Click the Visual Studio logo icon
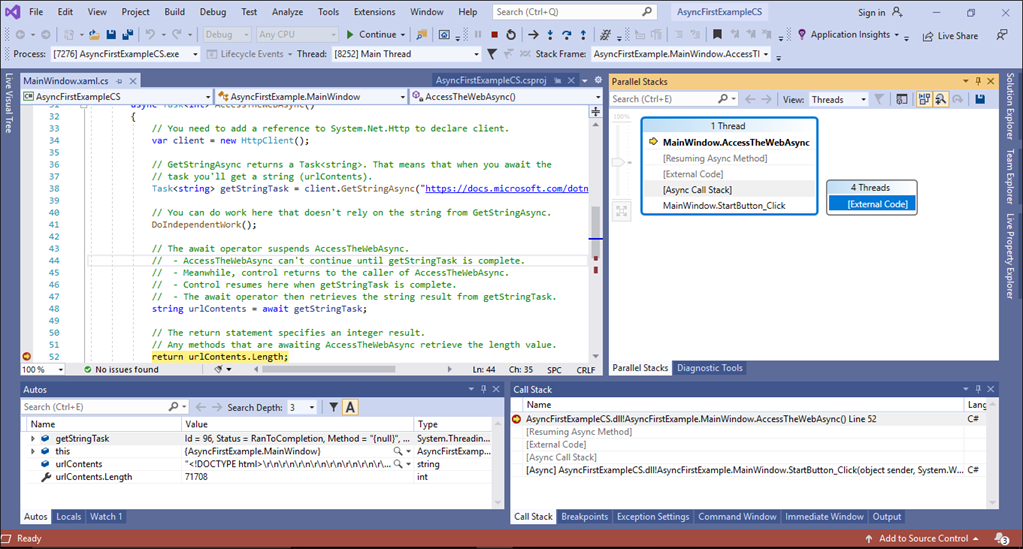The height and width of the screenshot is (549, 1023). (12, 12)
